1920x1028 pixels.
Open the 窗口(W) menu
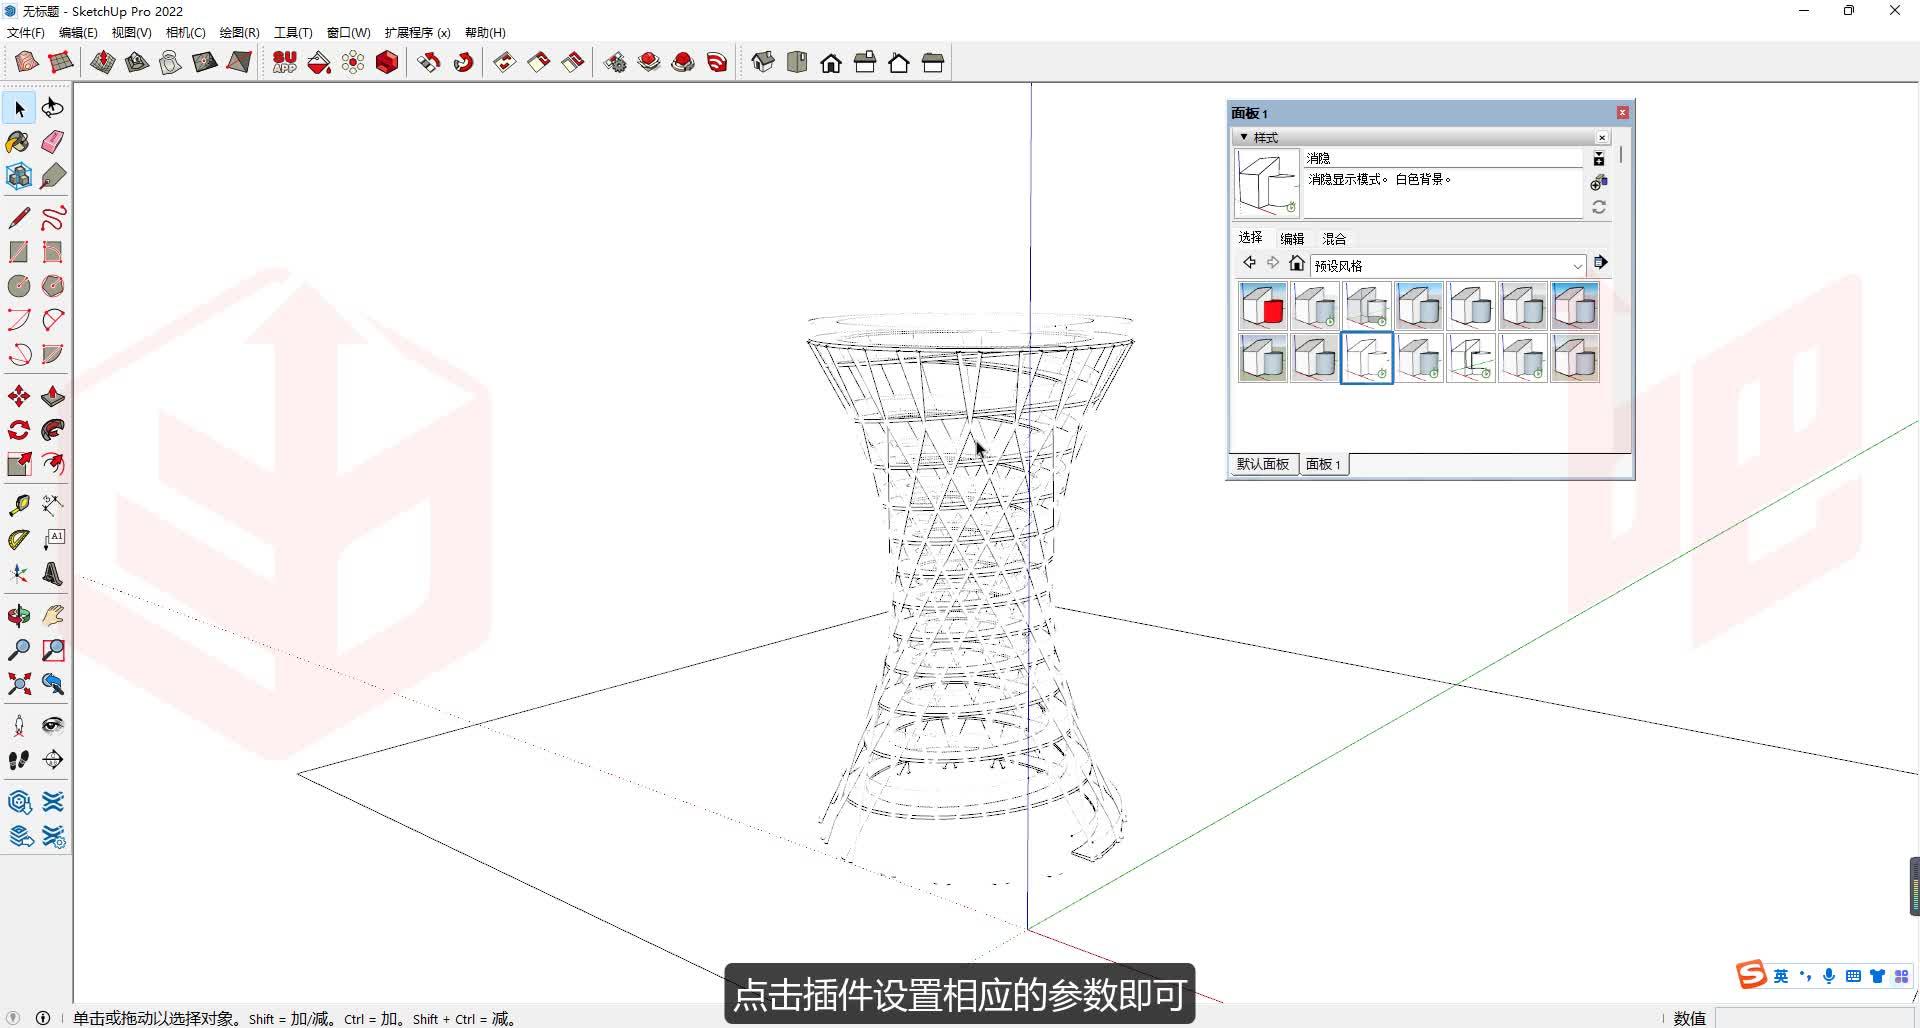pyautogui.click(x=349, y=32)
